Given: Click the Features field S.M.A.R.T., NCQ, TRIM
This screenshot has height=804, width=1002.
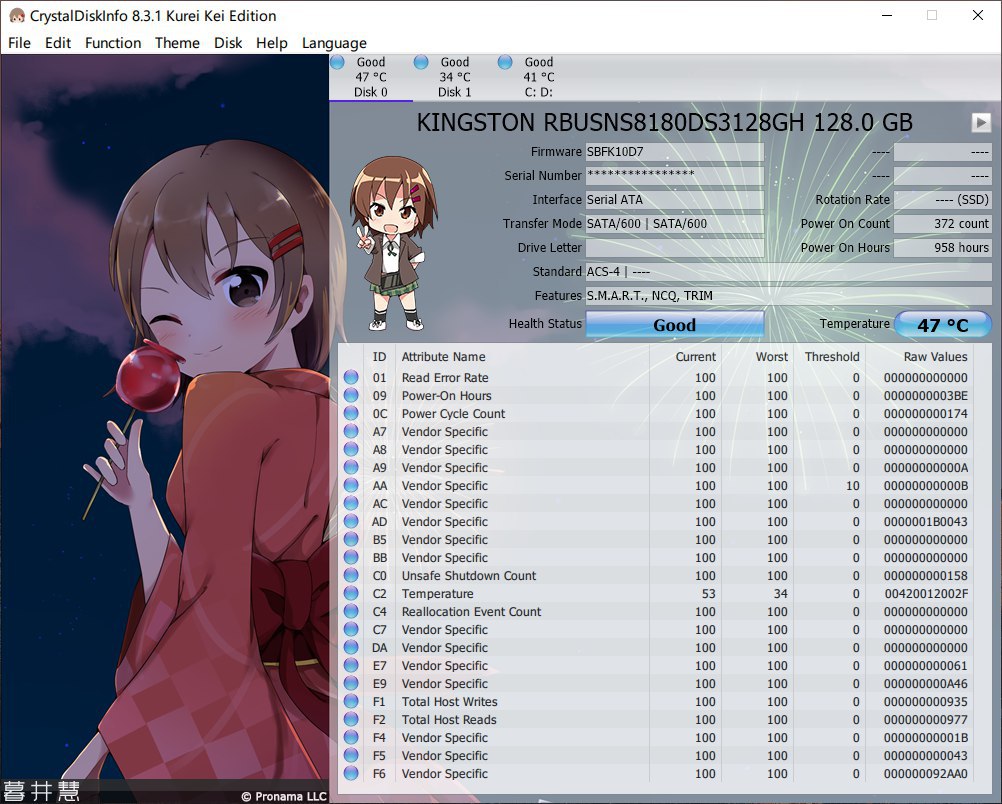Looking at the screenshot, I should (789, 295).
